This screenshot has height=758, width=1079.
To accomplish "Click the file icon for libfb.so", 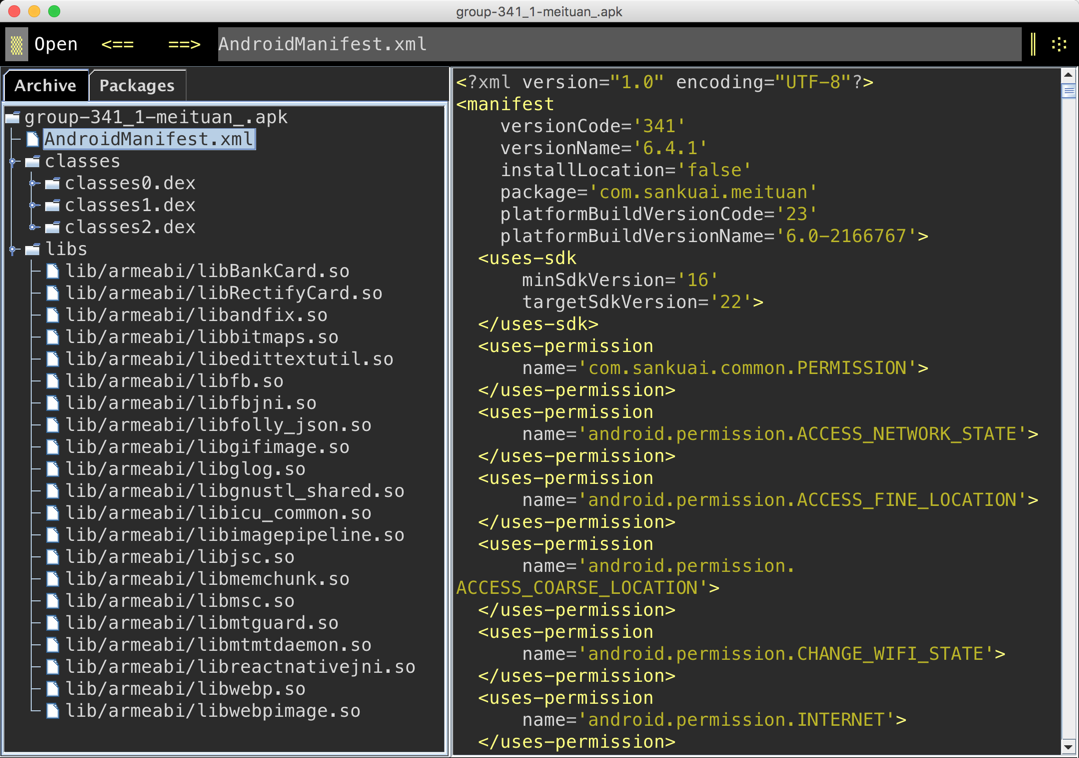I will (x=52, y=381).
